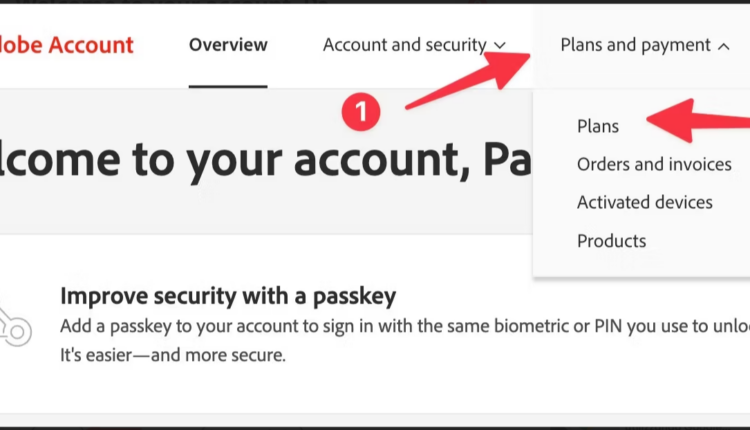Open the Account and security menu label
The image size is (750, 430).
coord(404,45)
